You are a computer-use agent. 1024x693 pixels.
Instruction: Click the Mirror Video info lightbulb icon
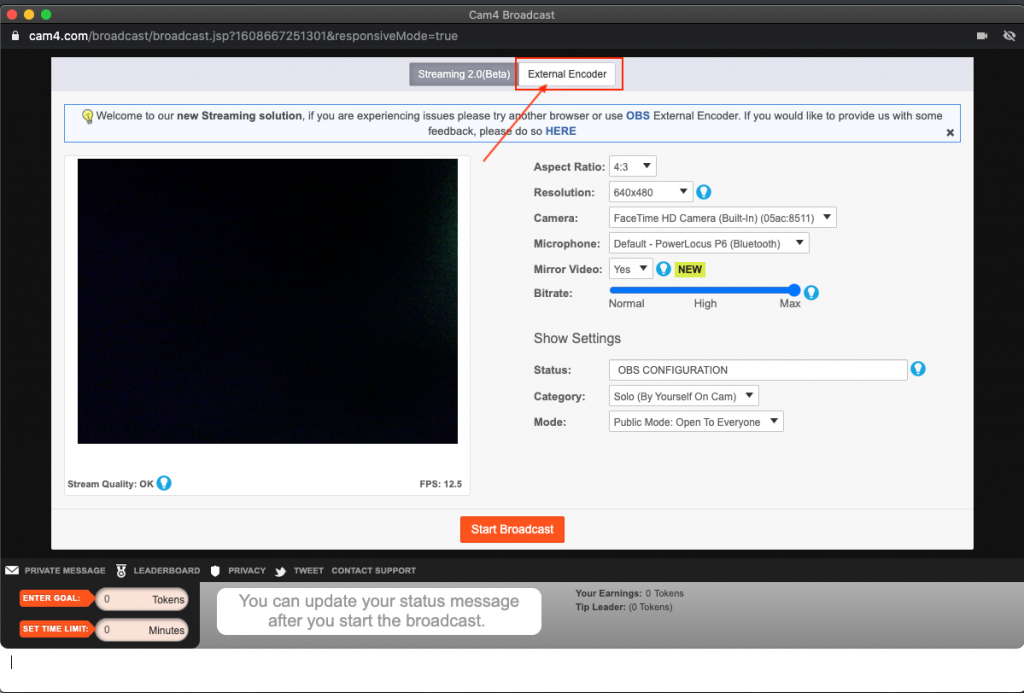[663, 269]
